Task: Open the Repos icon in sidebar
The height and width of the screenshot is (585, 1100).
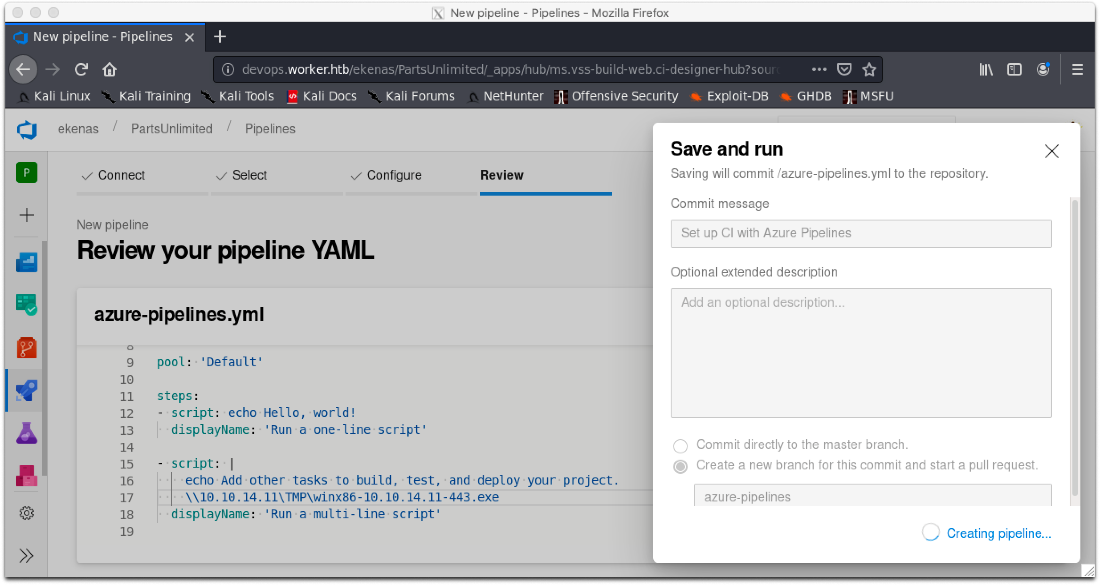Action: pyautogui.click(x=27, y=348)
